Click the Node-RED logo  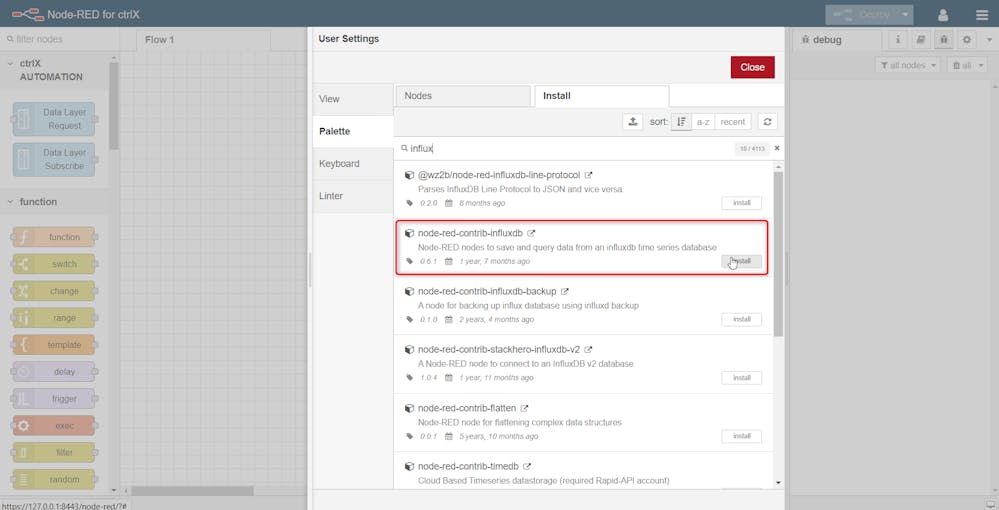tap(27, 14)
